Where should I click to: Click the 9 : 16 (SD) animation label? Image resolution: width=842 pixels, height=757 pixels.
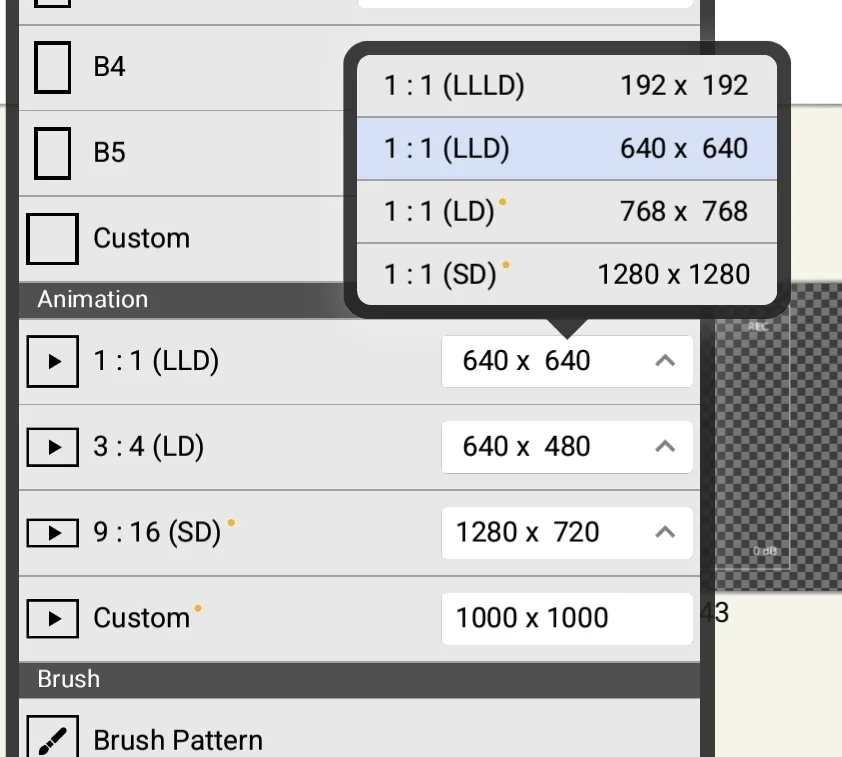[x=157, y=532]
